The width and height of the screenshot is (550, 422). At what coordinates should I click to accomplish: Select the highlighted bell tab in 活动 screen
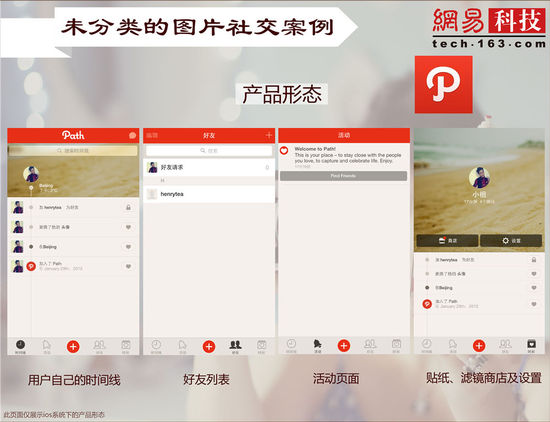click(317, 346)
